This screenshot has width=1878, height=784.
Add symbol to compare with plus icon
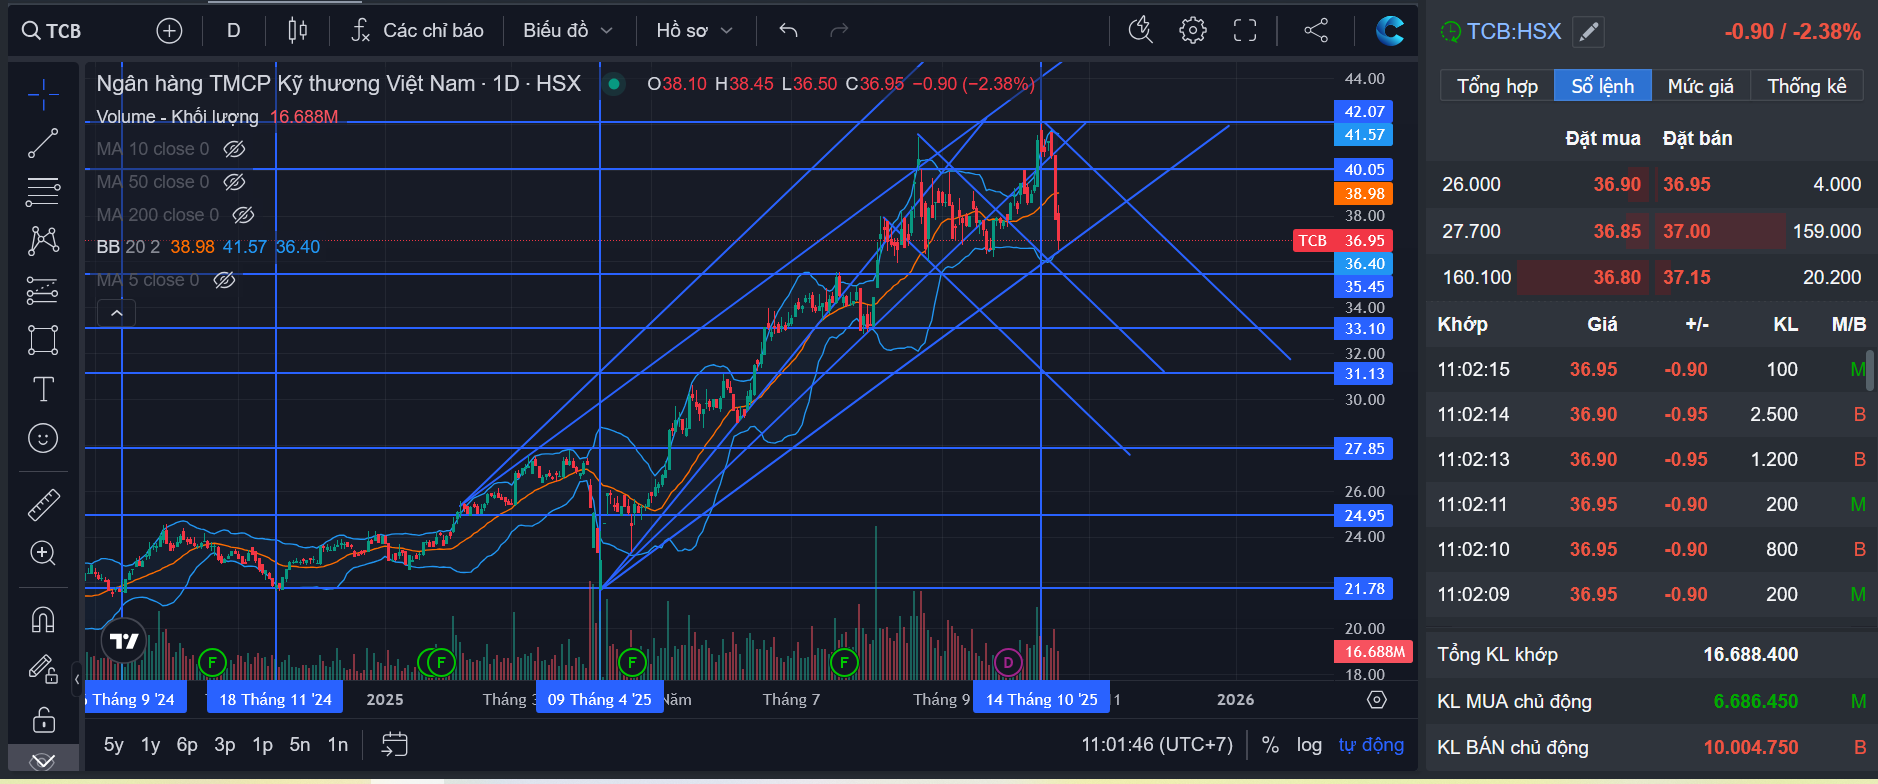point(169,31)
